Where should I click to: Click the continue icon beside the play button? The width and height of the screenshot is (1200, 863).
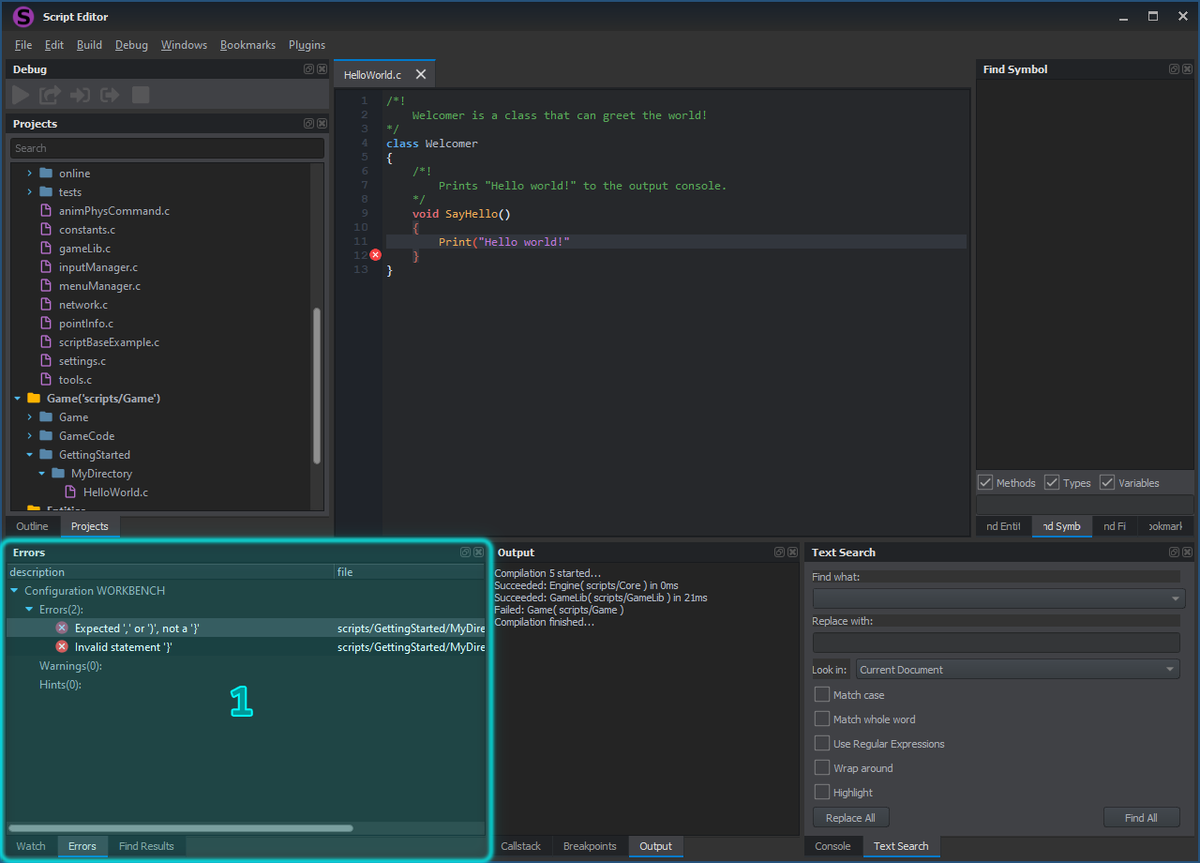coord(48,94)
